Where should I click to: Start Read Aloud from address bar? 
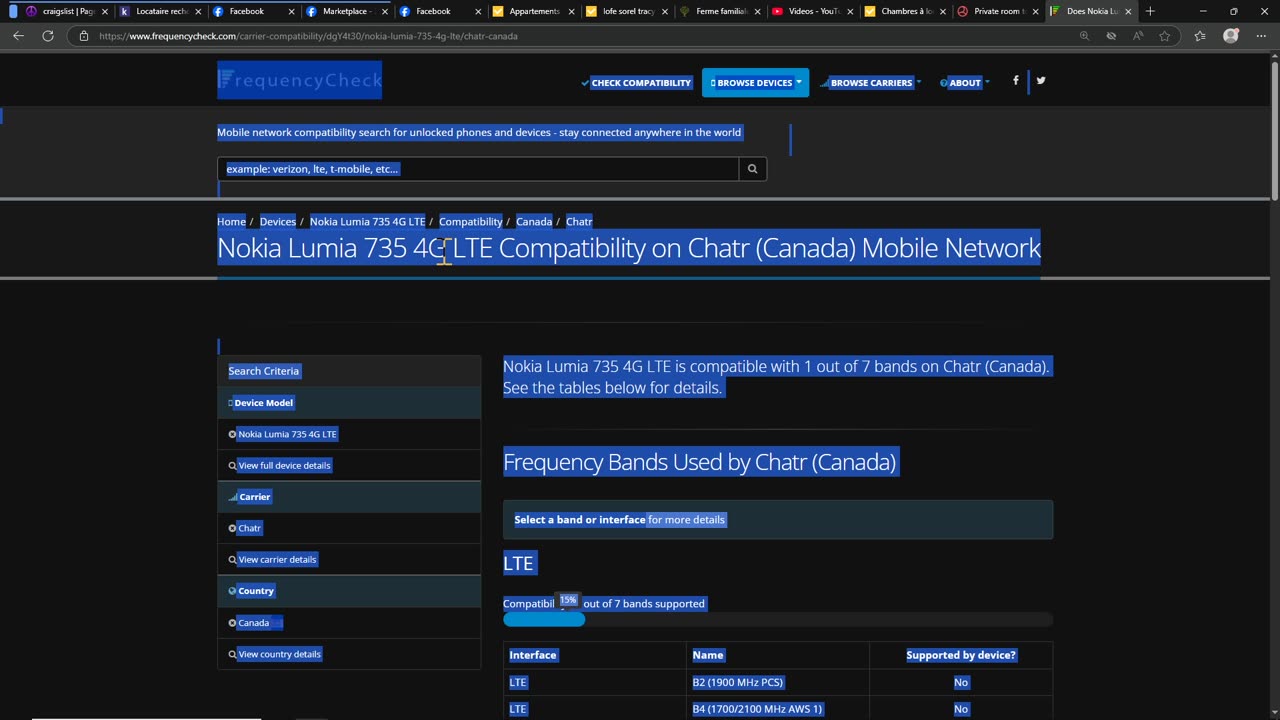pyautogui.click(x=1138, y=36)
